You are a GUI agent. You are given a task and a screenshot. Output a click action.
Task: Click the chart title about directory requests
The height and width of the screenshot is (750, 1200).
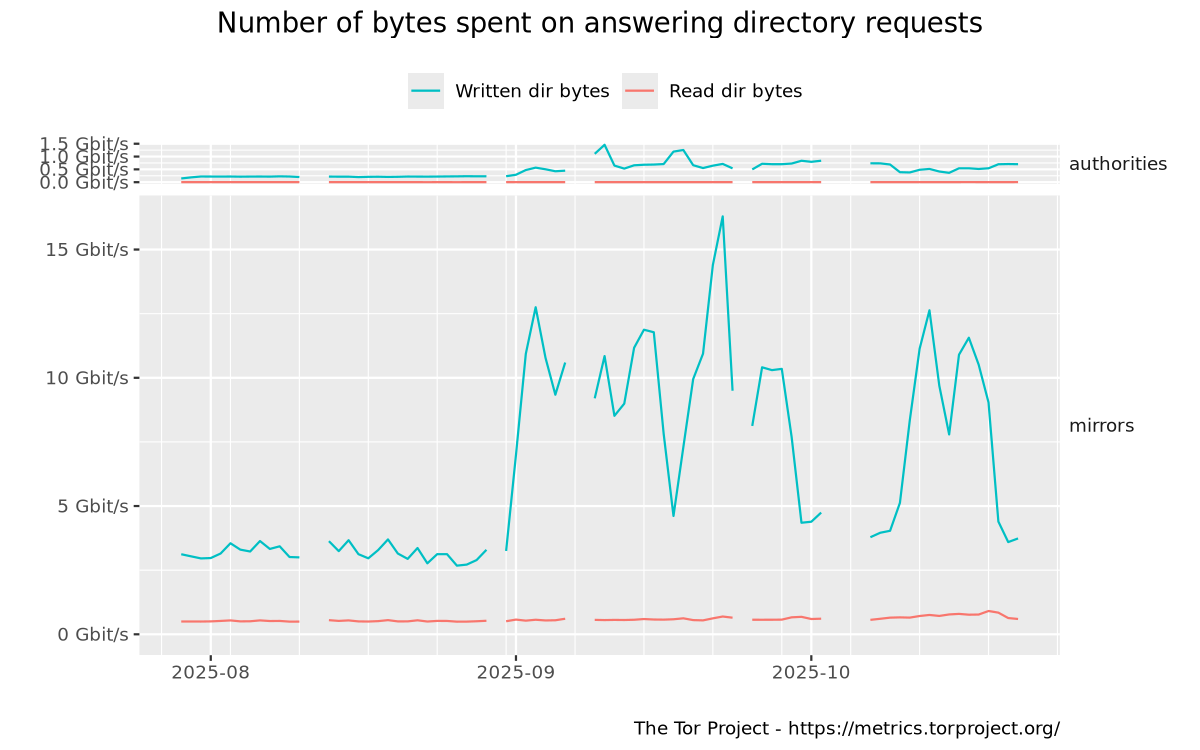[x=600, y=23]
